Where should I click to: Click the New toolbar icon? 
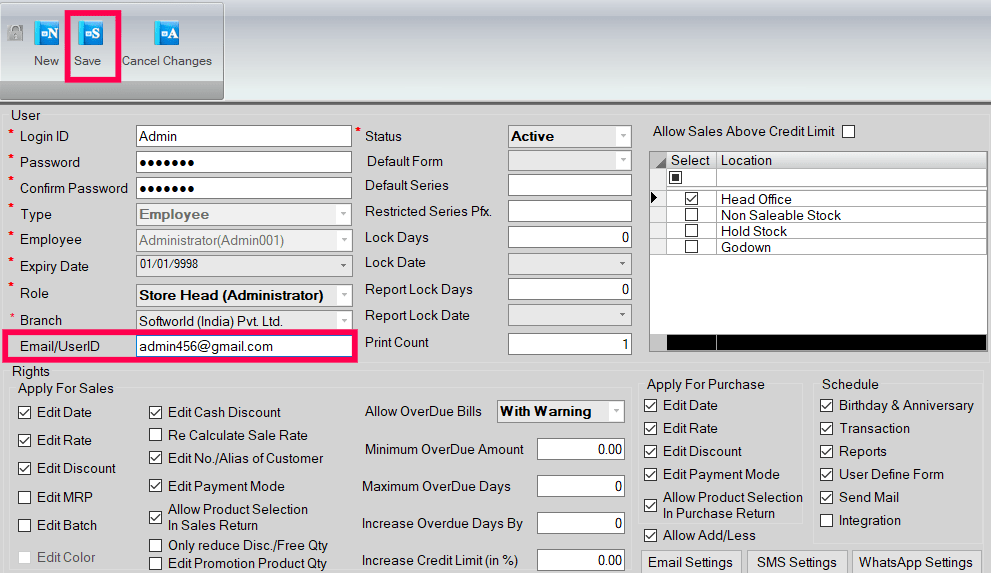tap(47, 33)
